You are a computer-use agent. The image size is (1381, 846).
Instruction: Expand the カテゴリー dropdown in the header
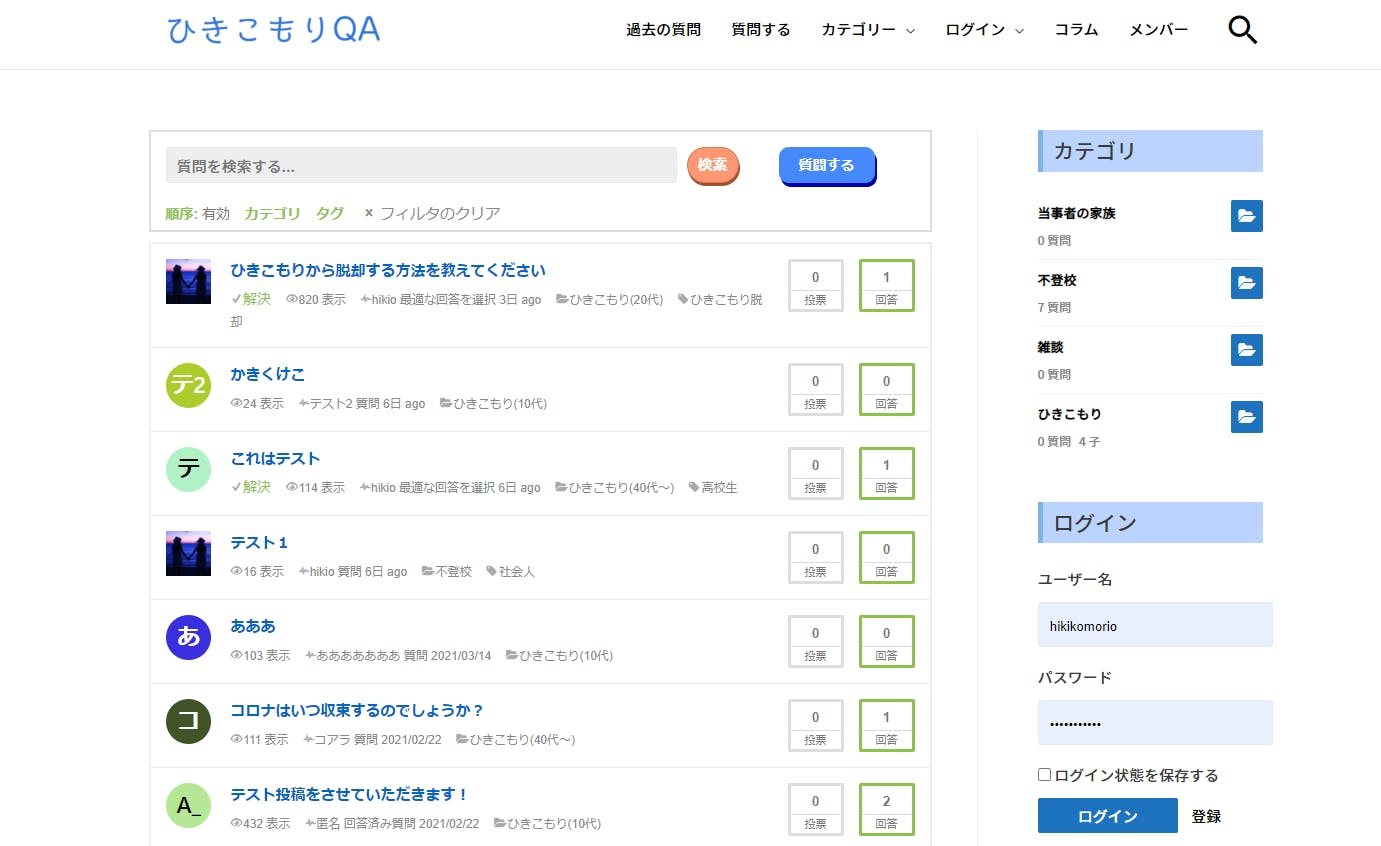click(x=867, y=30)
